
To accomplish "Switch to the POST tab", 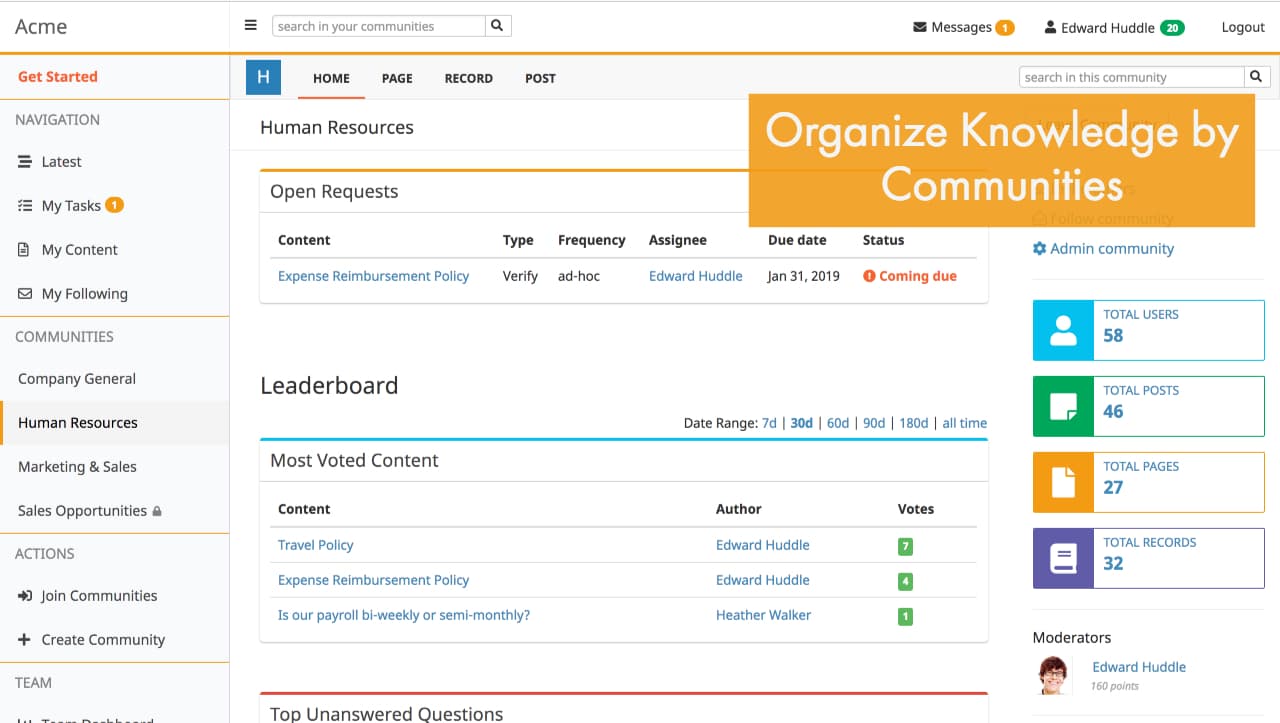I will coord(540,78).
